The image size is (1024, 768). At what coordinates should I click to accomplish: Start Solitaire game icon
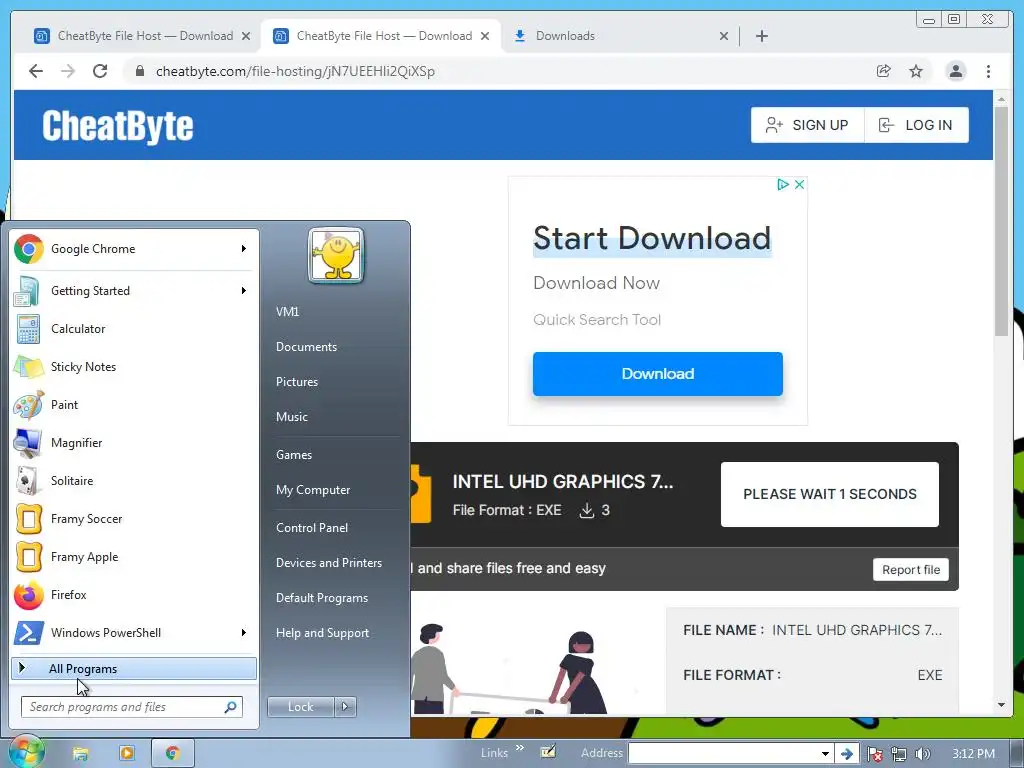point(29,481)
